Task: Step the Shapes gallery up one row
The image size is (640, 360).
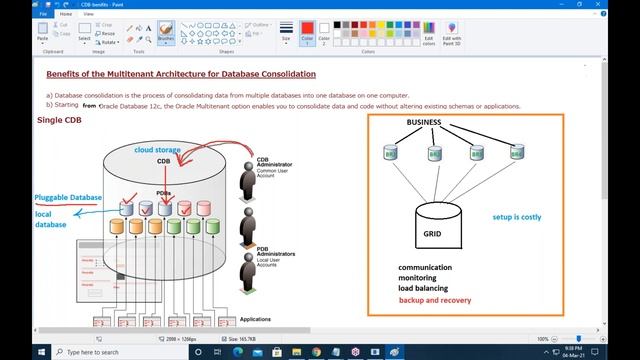Action: coord(240,25)
